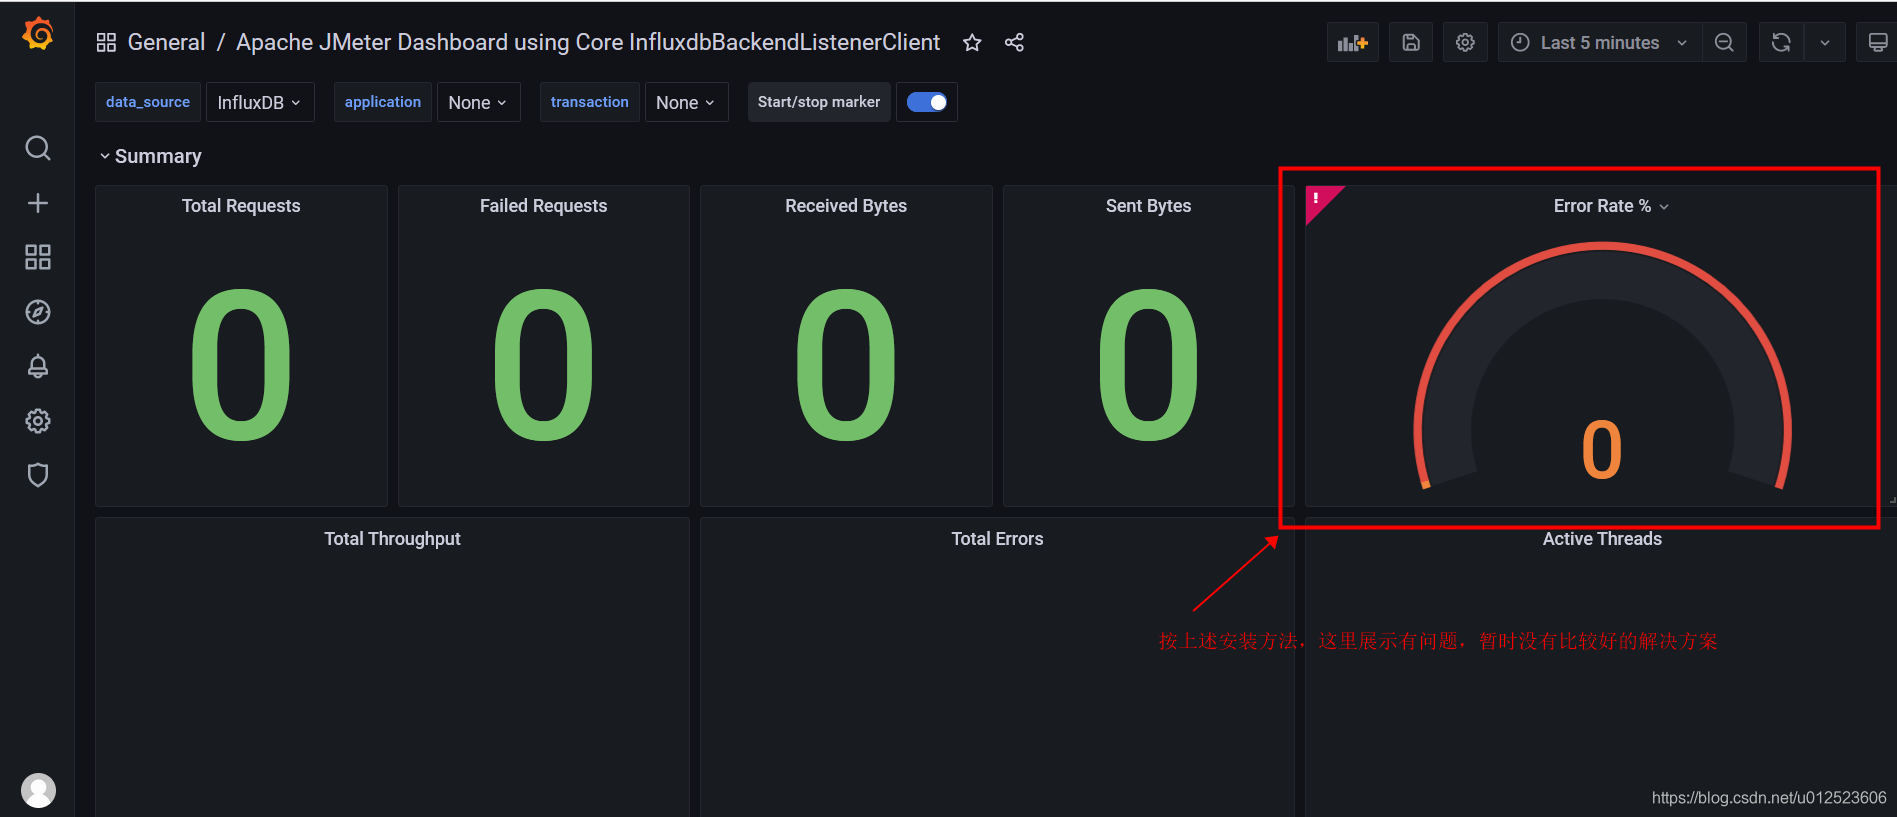Open the Server Admin shield icon
This screenshot has width=1897, height=817.
[38, 475]
